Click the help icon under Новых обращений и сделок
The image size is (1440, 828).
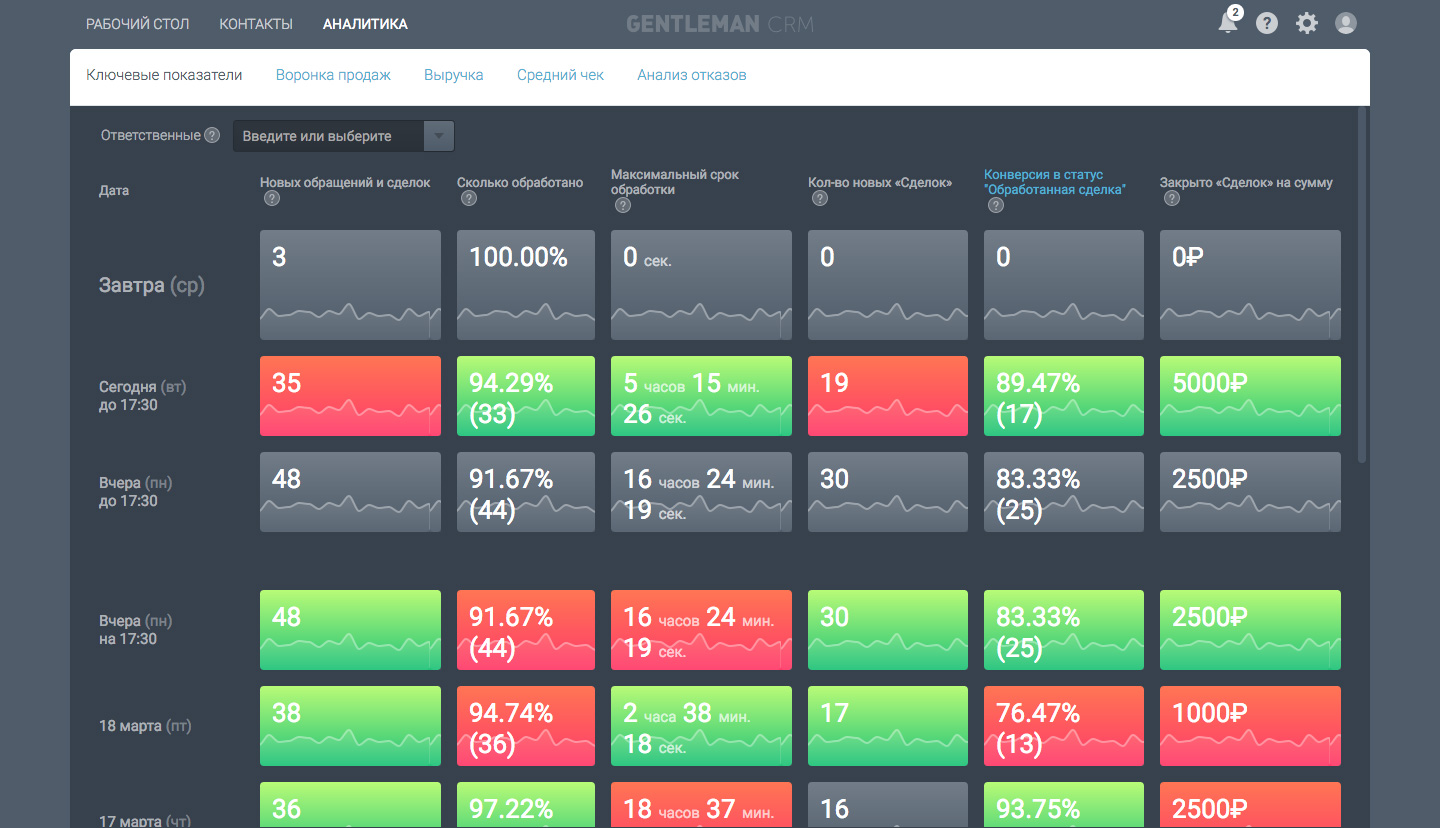271,198
